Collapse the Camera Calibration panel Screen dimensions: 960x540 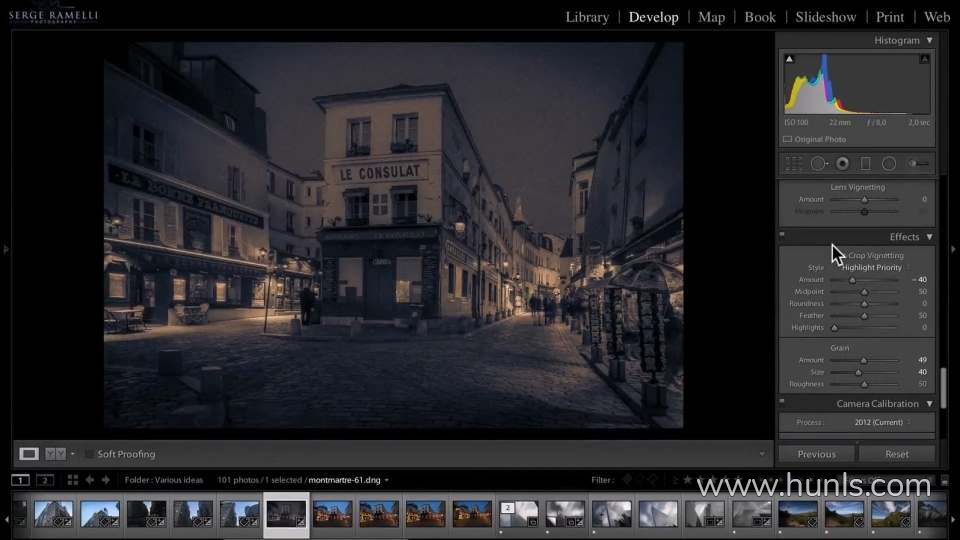click(929, 404)
